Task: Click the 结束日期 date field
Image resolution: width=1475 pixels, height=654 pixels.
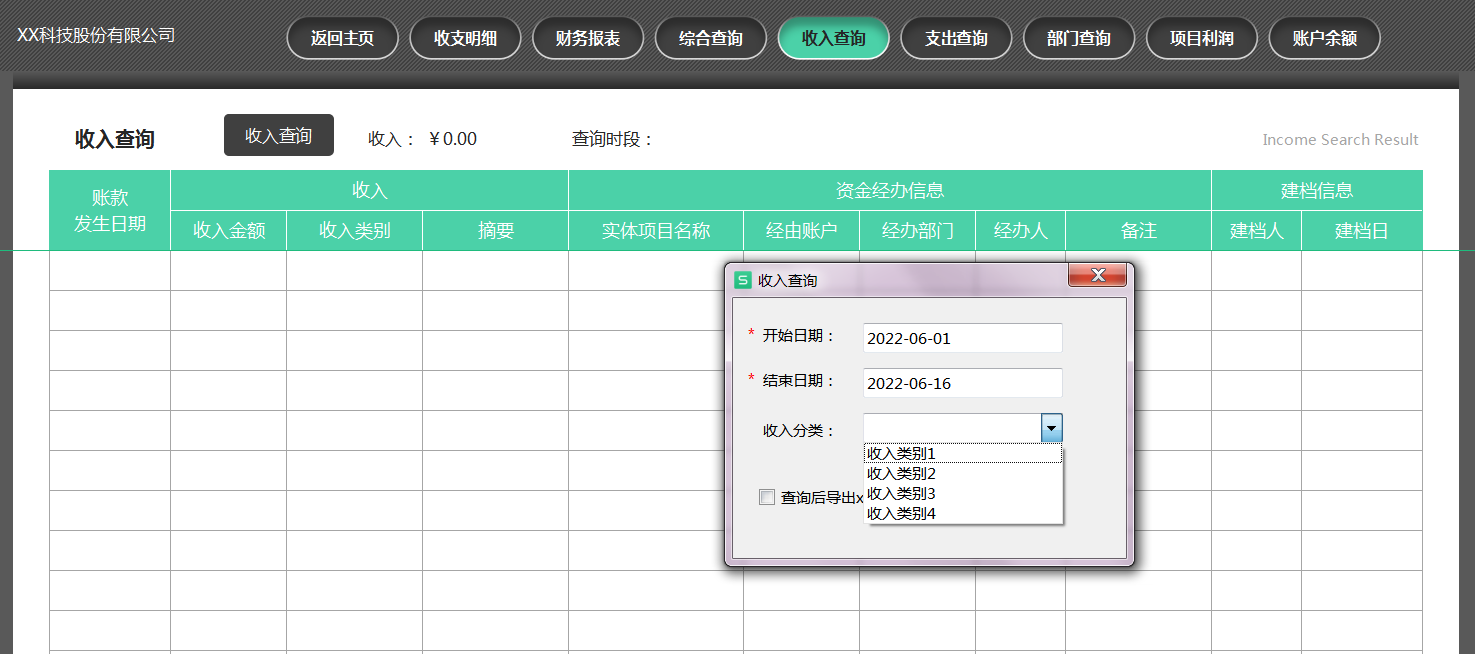Action: click(962, 383)
